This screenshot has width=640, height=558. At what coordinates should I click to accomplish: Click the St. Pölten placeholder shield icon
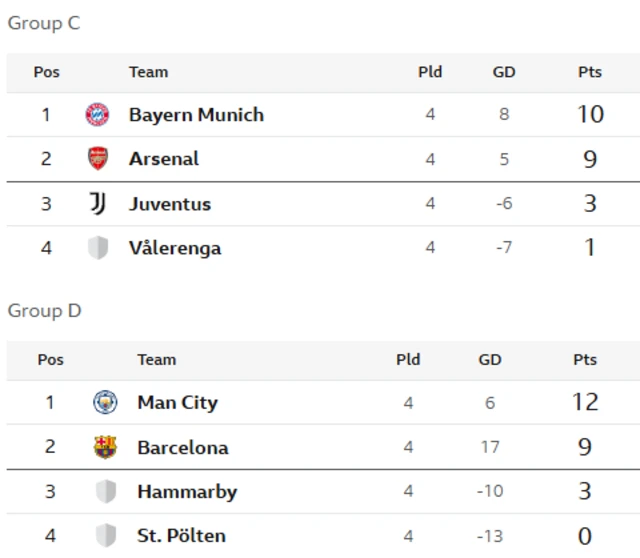[106, 535]
